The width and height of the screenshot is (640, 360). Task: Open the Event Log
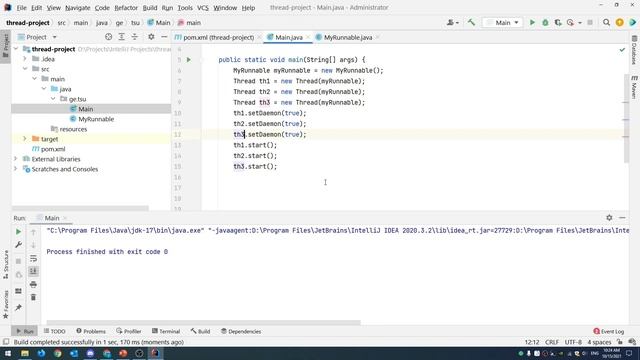pyautogui.click(x=609, y=331)
